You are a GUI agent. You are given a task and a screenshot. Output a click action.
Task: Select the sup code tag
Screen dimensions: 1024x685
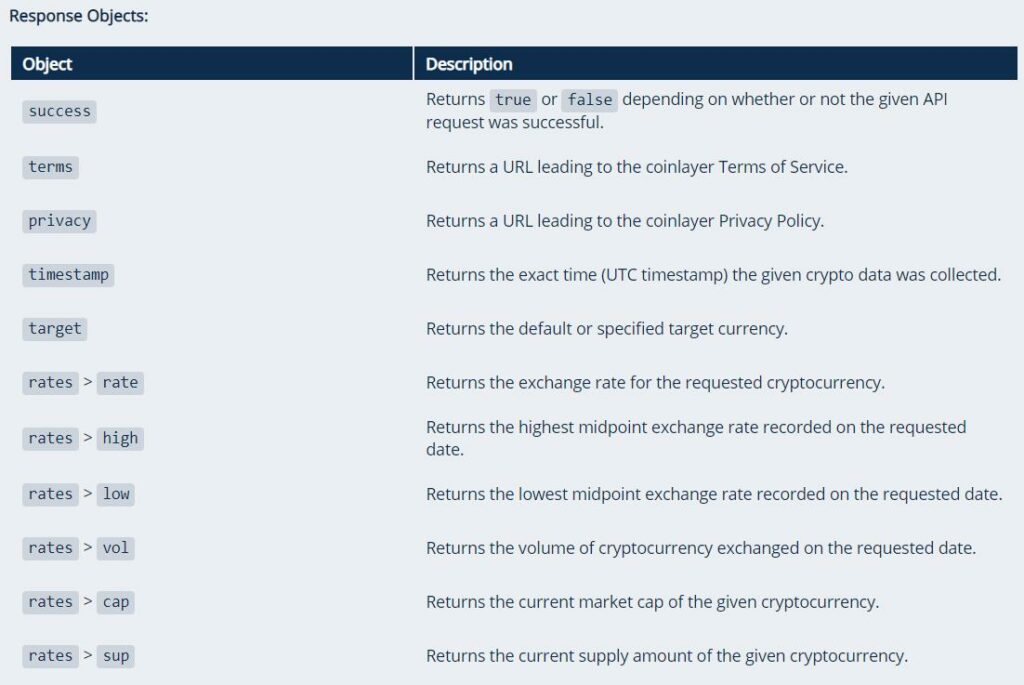pyautogui.click(x=116, y=656)
